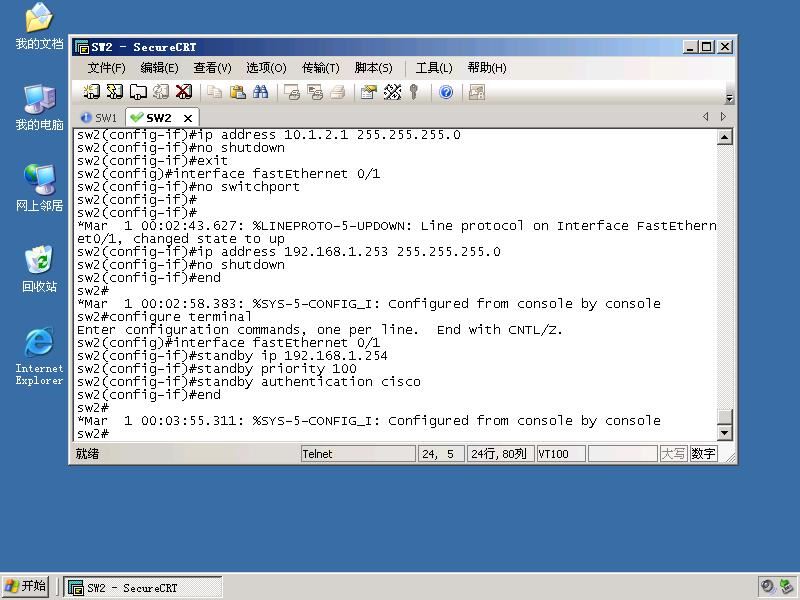This screenshot has height=600, width=800.
Task: Click the 'standby priority 100' line
Action: coord(217,369)
